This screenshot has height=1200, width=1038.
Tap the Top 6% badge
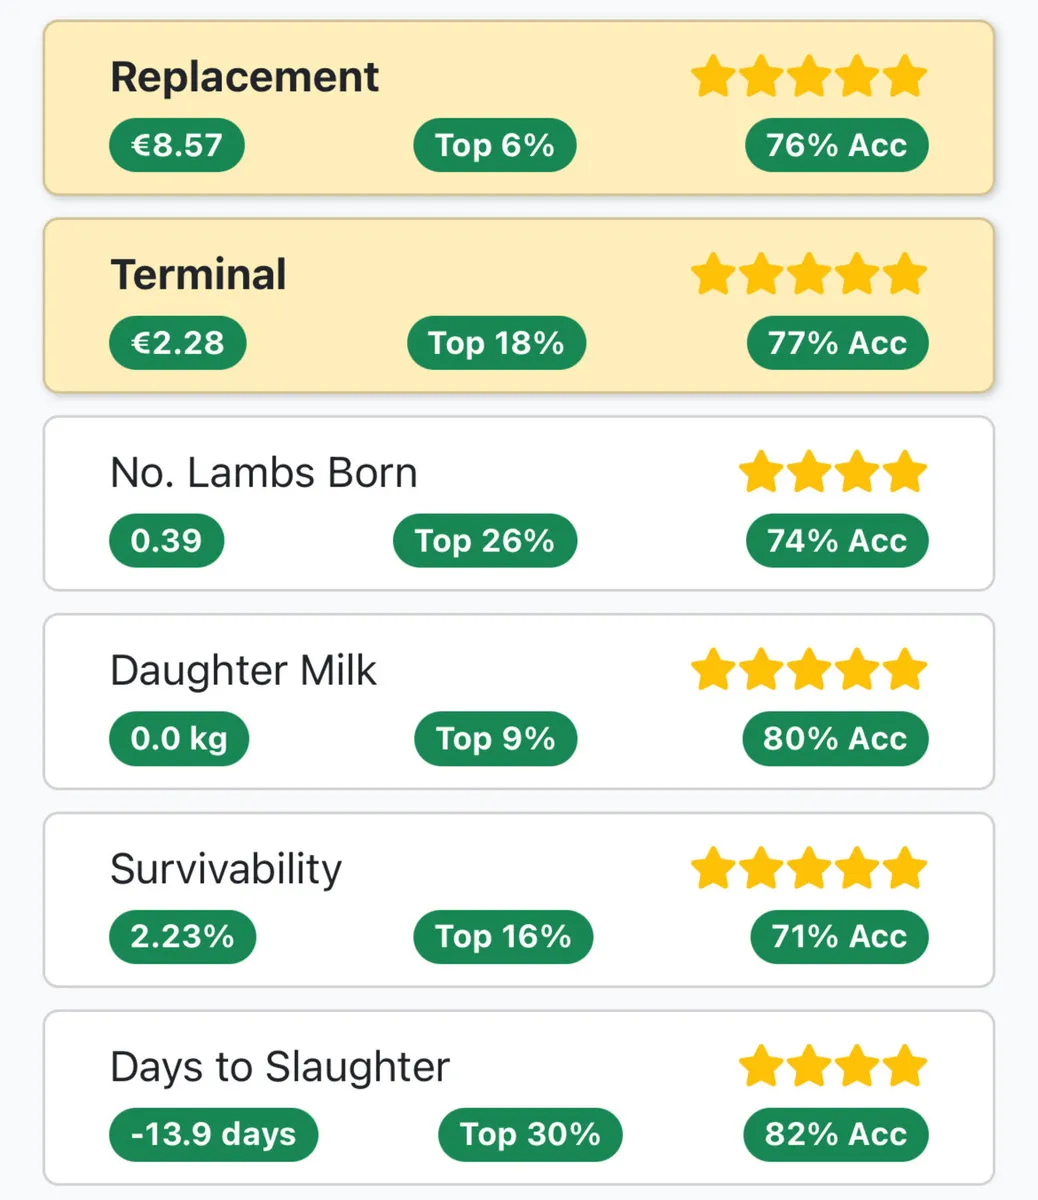click(x=495, y=145)
